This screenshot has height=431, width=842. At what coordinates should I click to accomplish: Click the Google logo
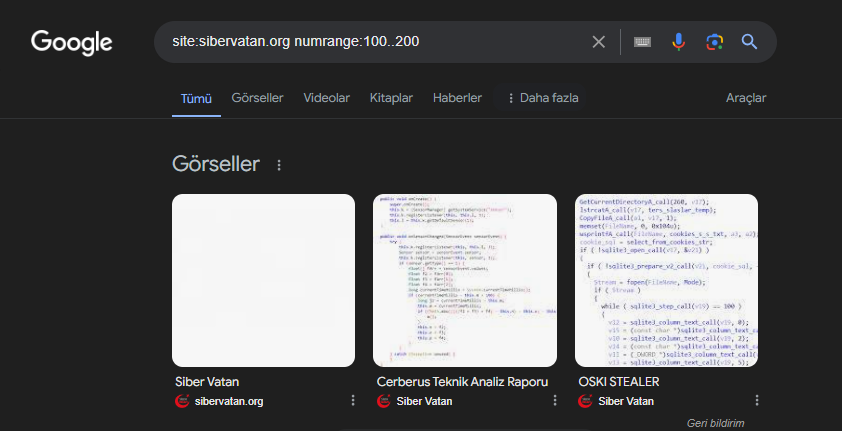point(71,42)
